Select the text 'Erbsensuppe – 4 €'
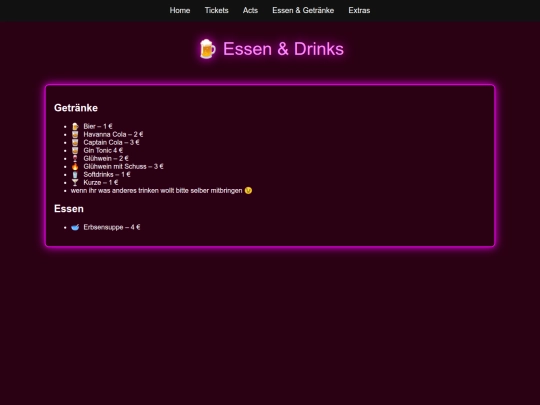540x405 pixels. (112, 227)
